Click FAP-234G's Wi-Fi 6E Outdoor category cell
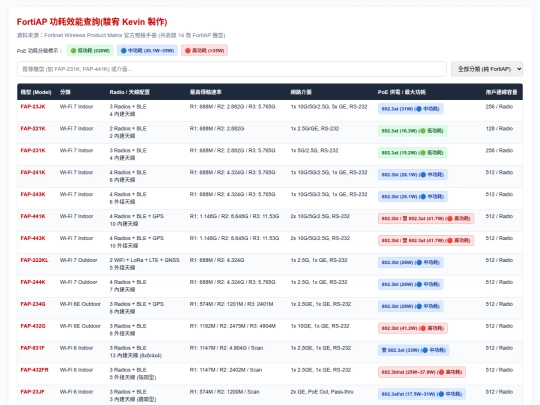 coord(80,304)
